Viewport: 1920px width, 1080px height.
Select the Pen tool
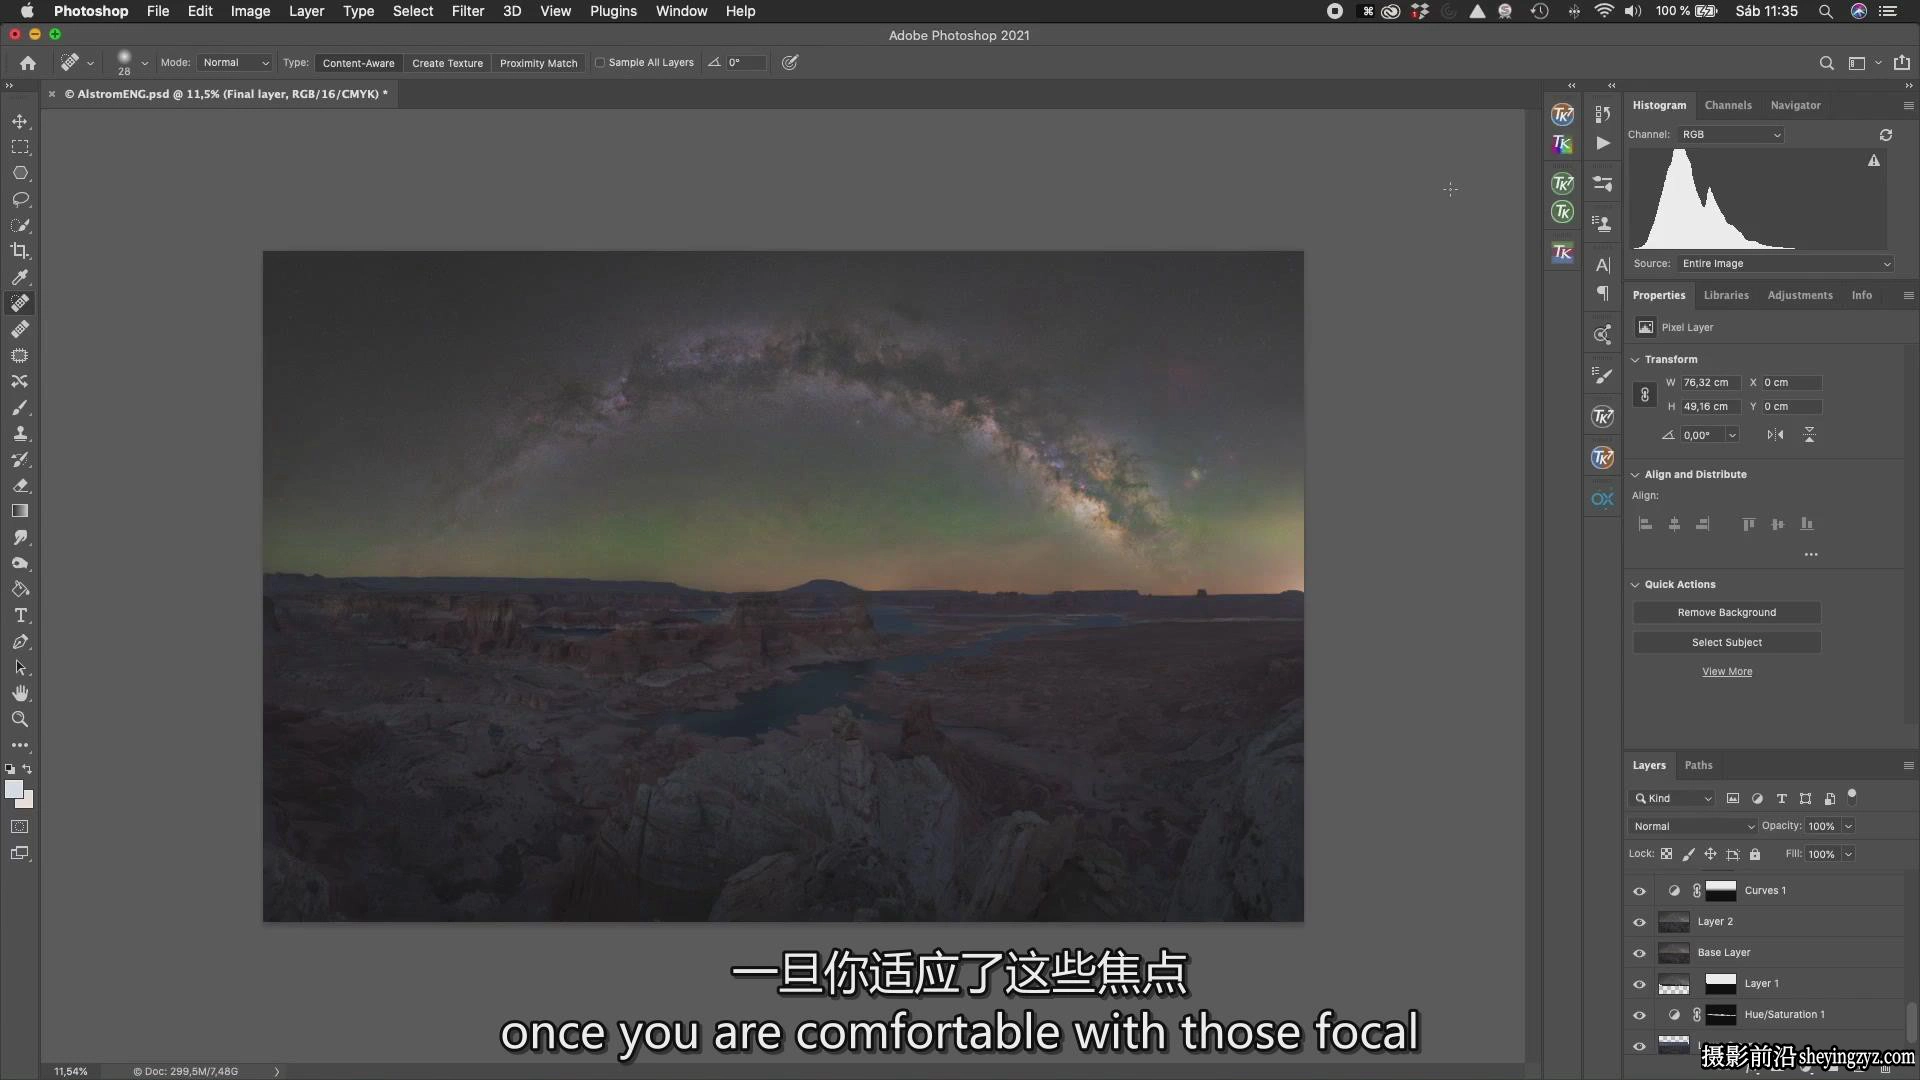point(20,641)
